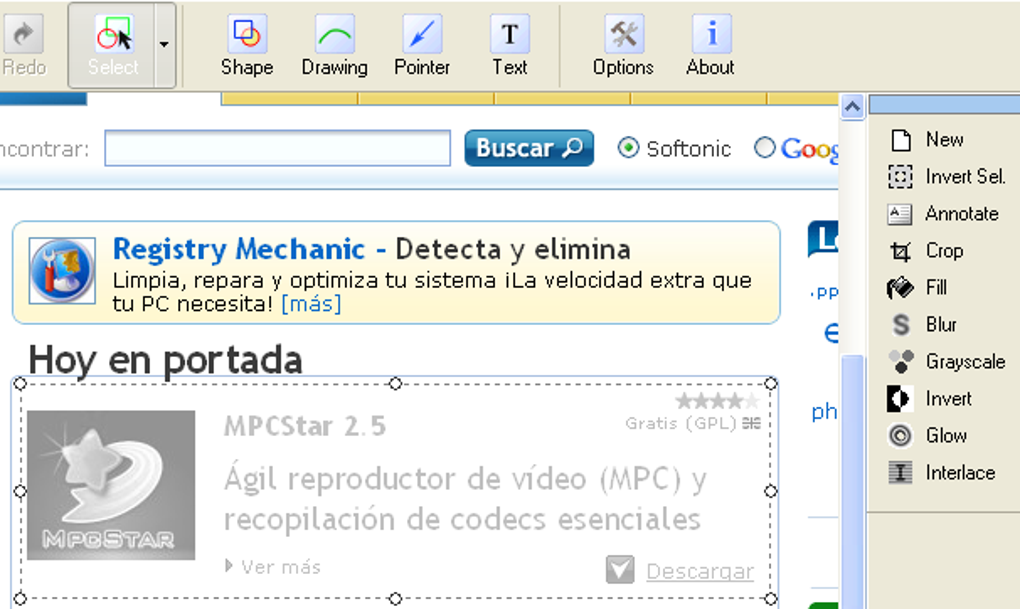Click the Registry Mechanic icon
Screen dimensions: 1020x609
(x=62, y=271)
